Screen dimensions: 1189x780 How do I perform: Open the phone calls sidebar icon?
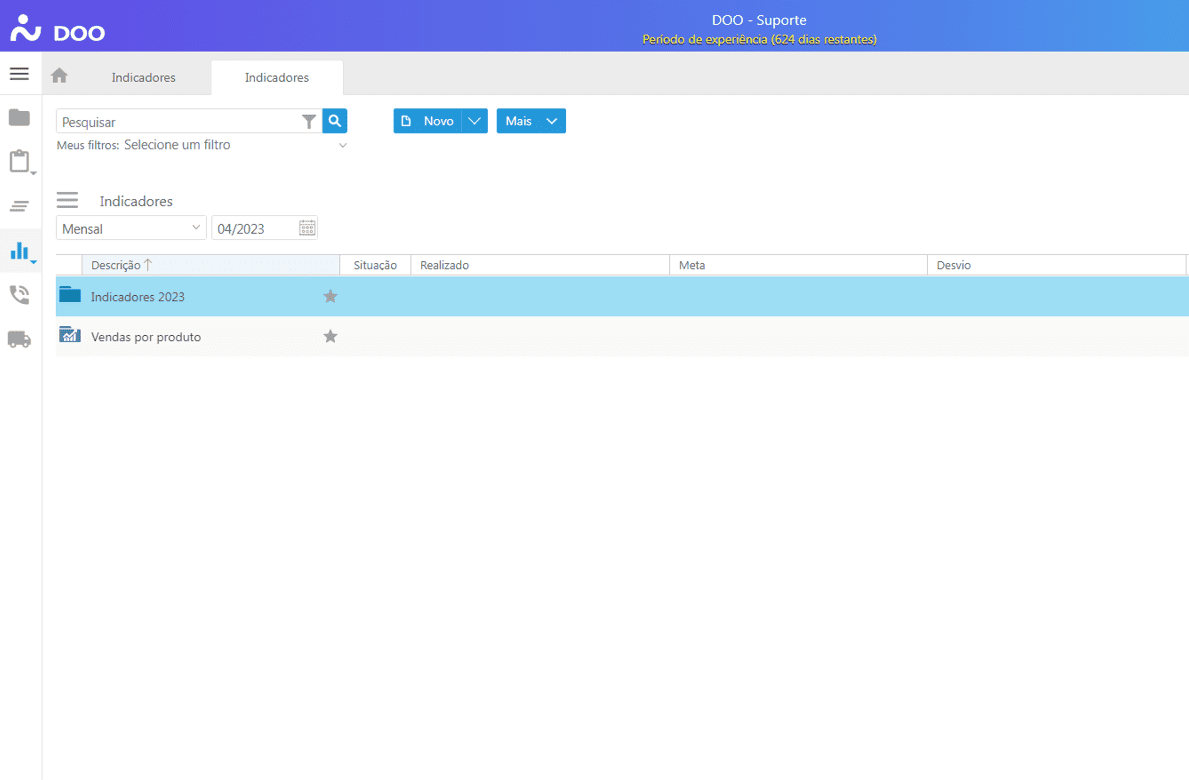point(19,295)
